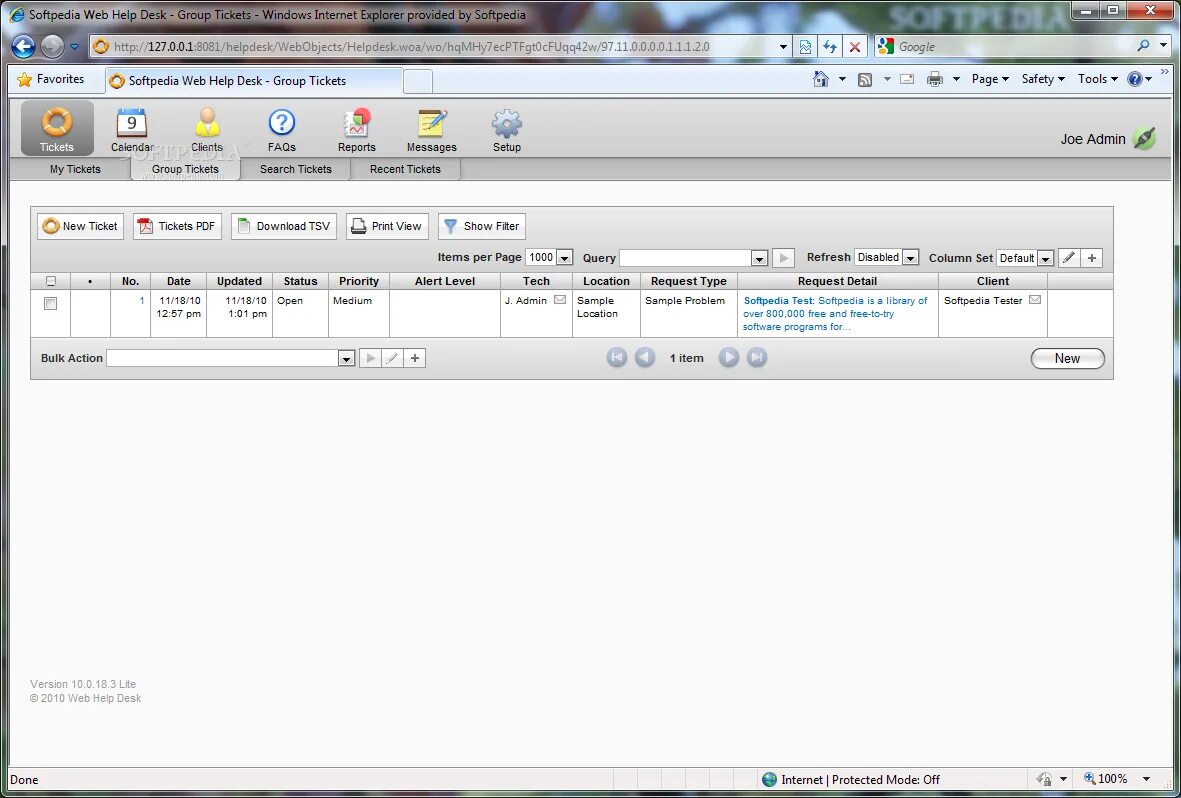This screenshot has height=798, width=1181.
Task: Sort by the Priority column header
Action: 359,281
